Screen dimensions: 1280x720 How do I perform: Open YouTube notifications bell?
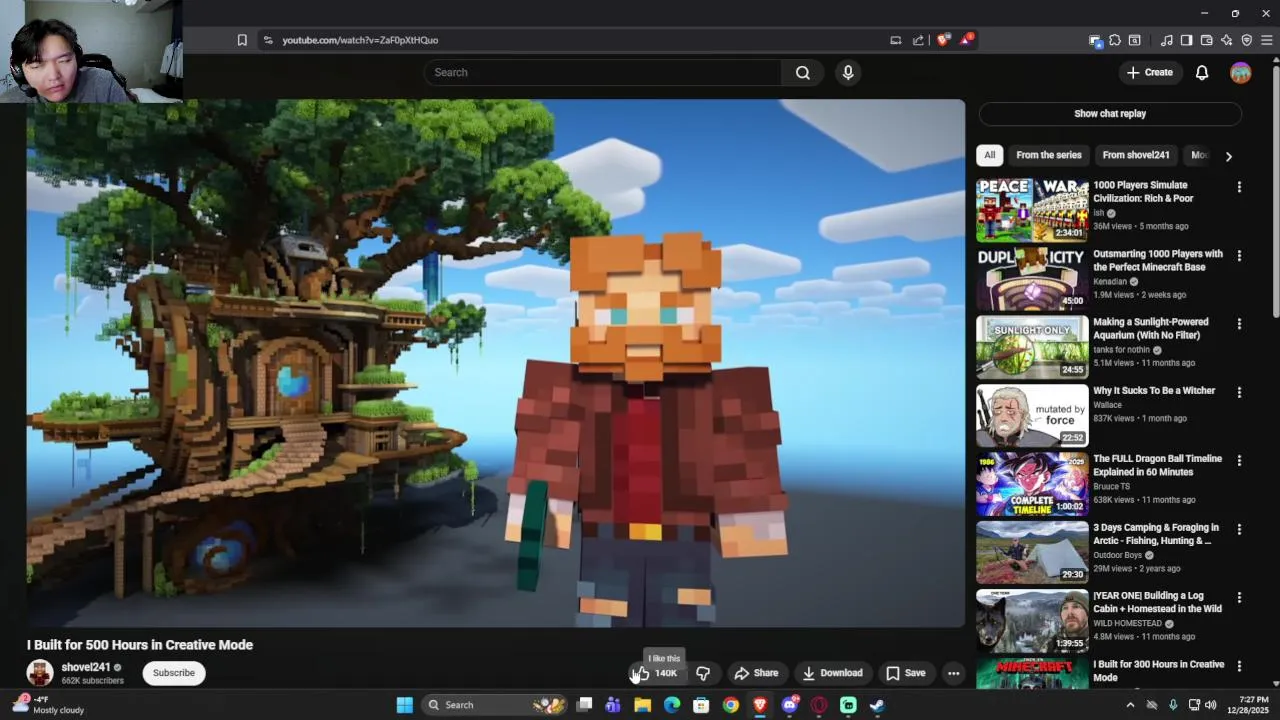click(1202, 72)
